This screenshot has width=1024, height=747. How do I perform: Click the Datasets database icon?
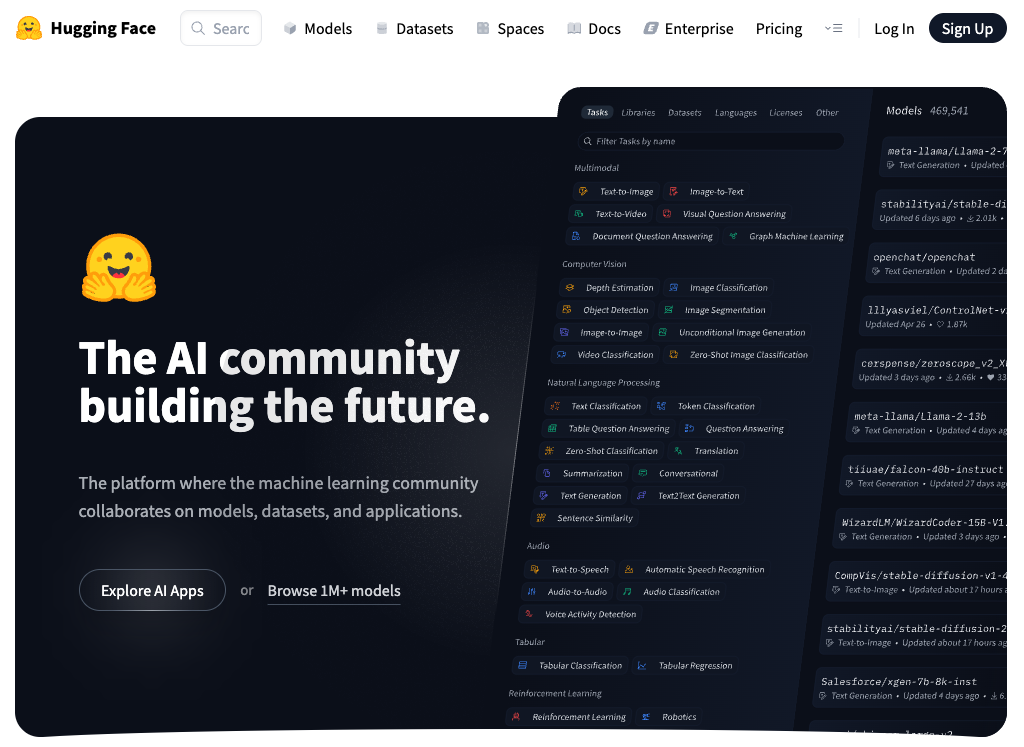click(x=382, y=28)
